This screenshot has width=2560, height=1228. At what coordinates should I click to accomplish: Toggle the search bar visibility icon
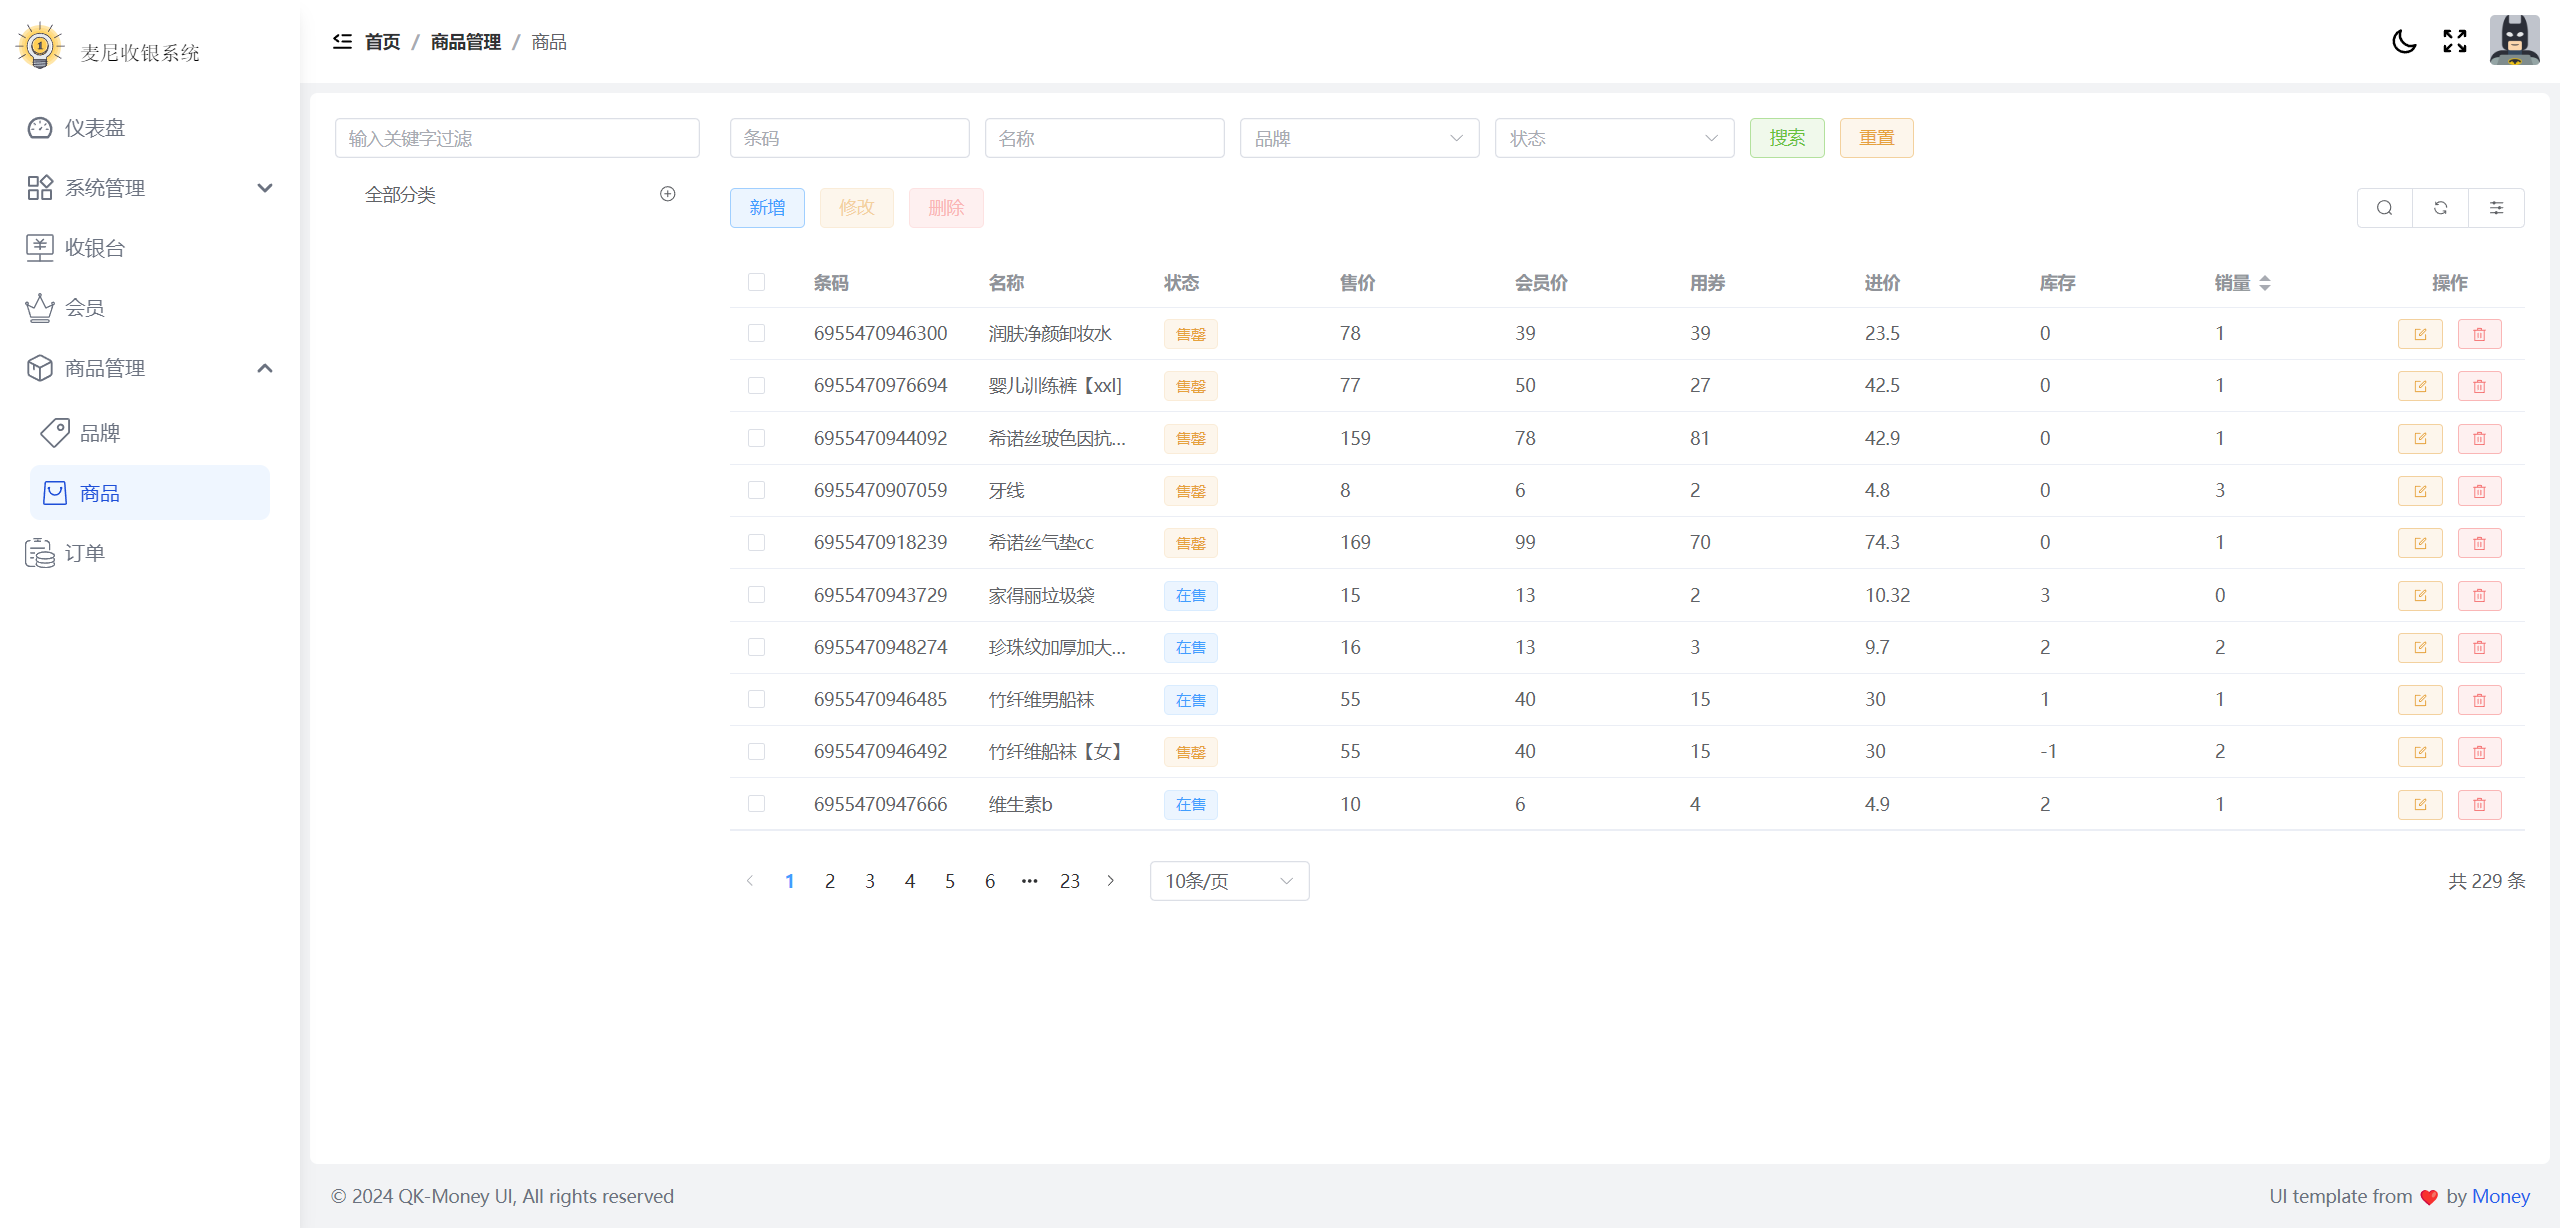[x=2384, y=208]
